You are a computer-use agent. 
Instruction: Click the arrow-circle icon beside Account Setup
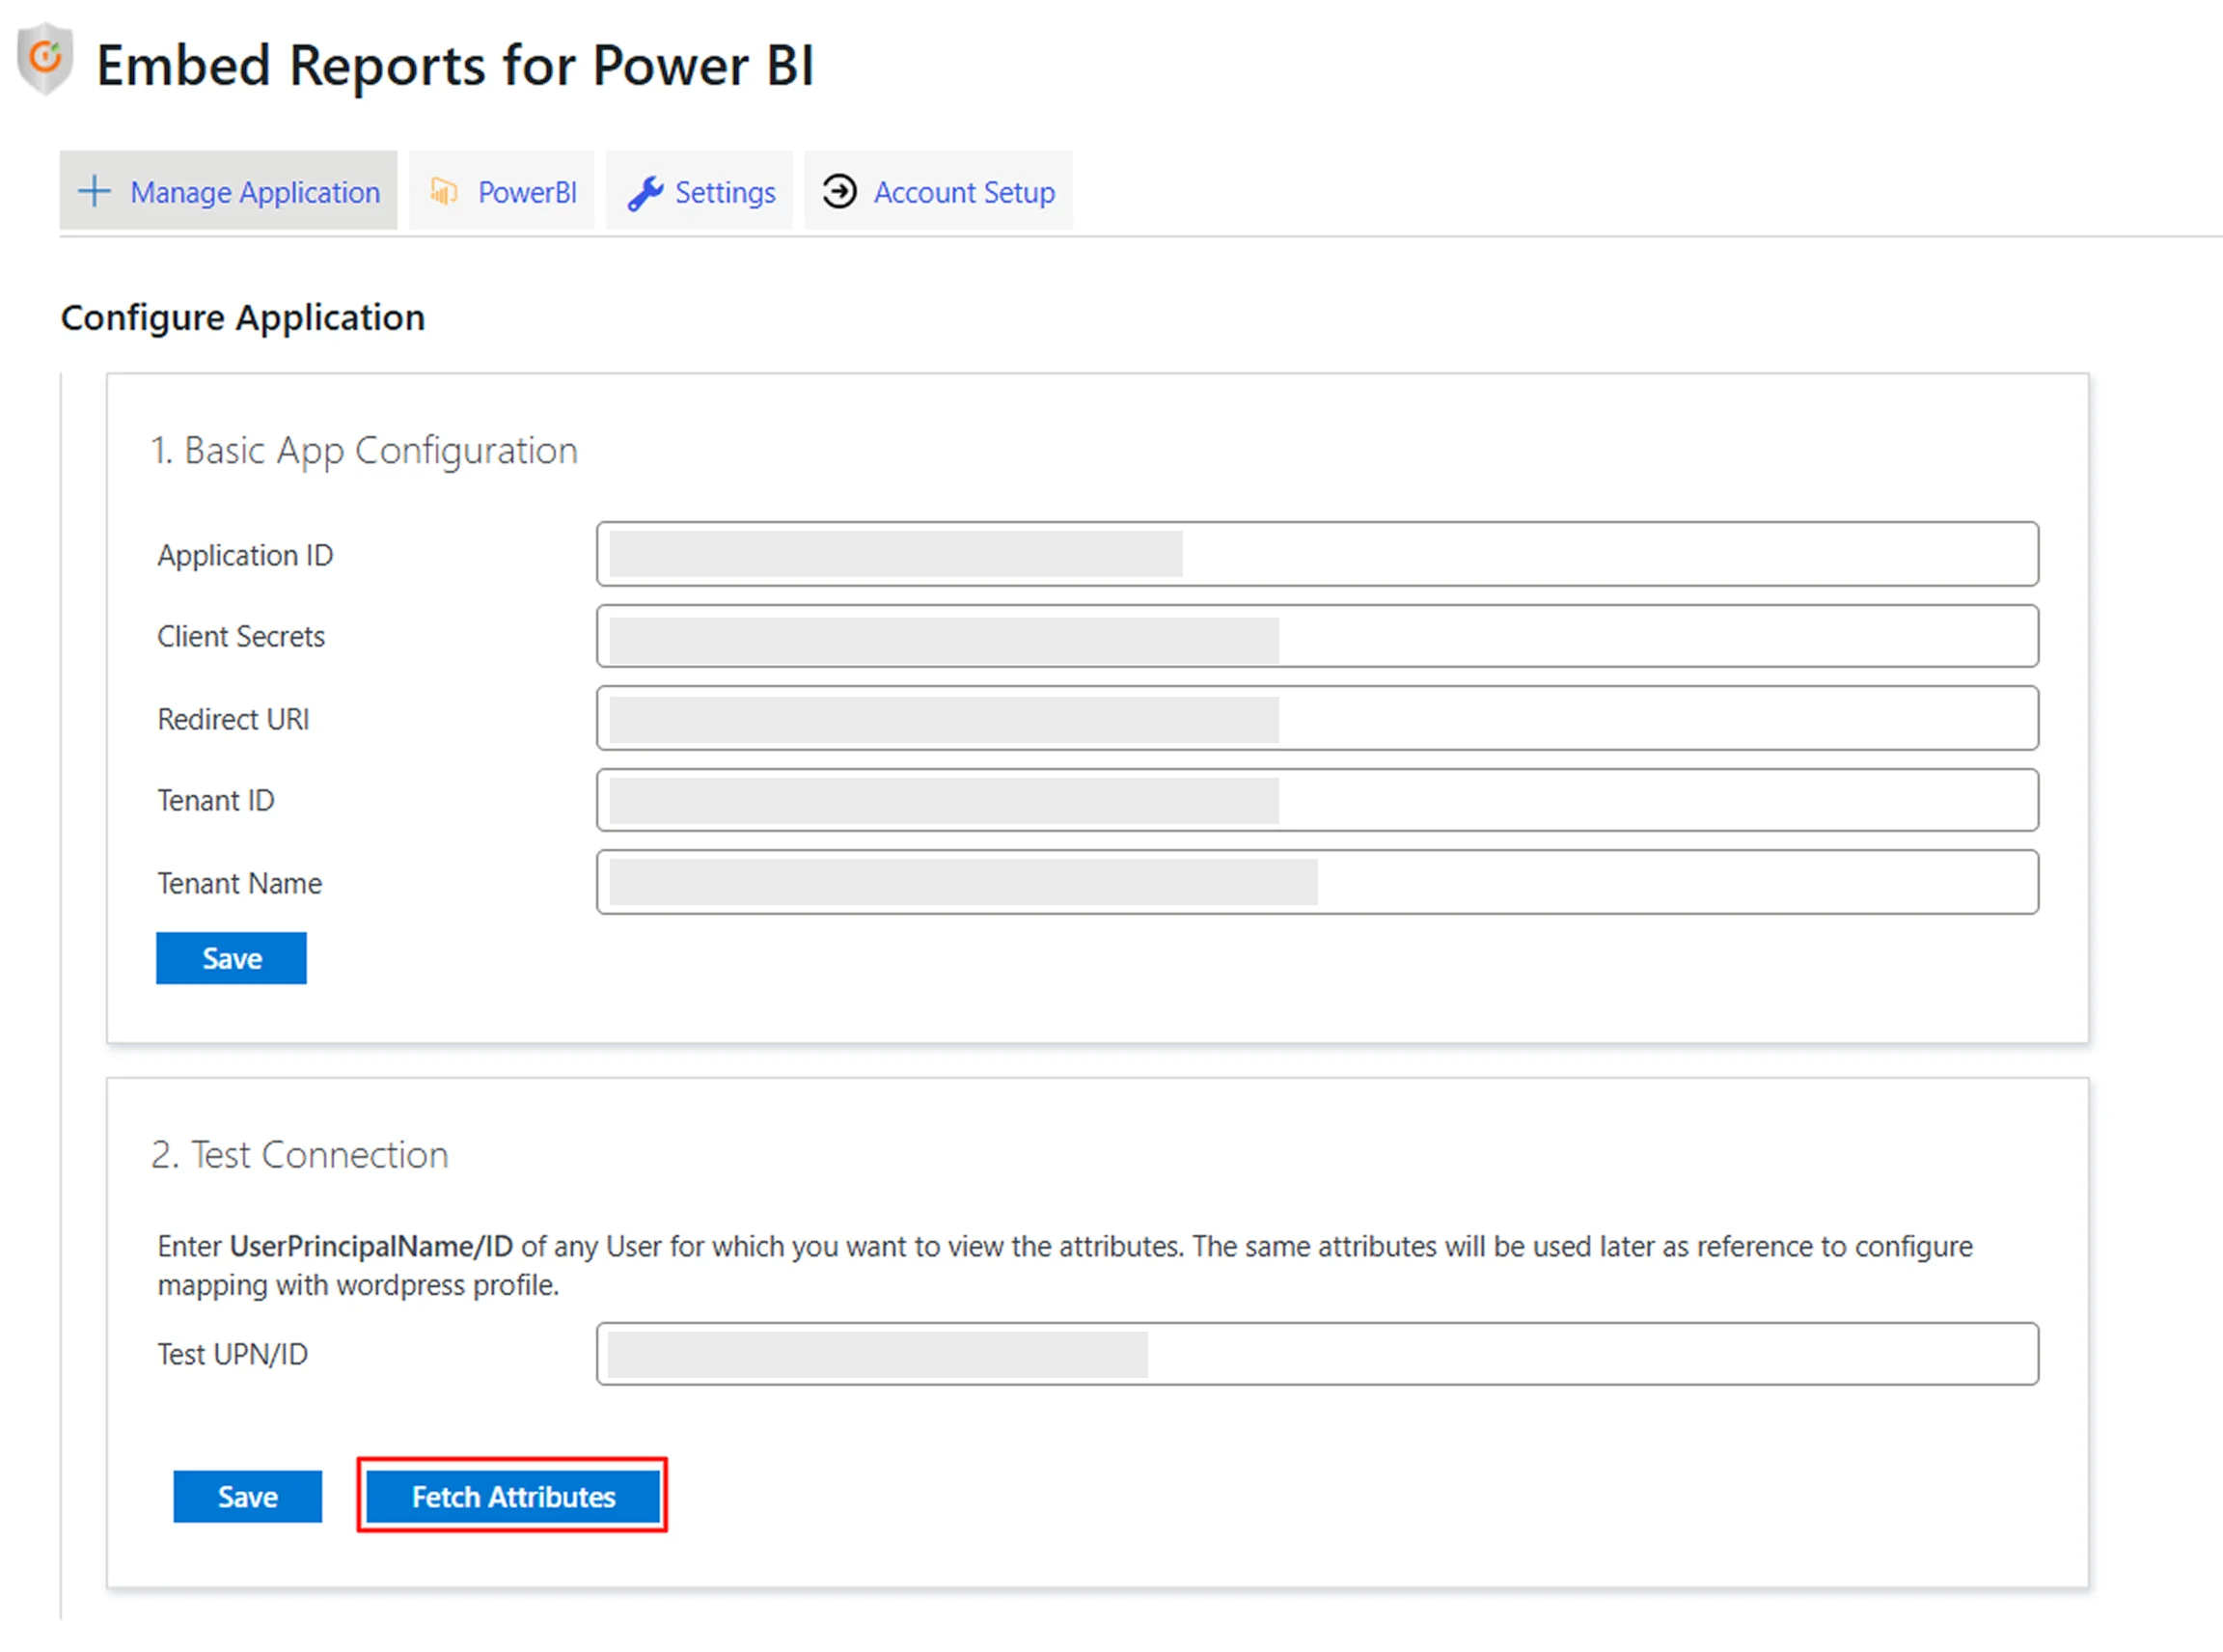point(839,190)
